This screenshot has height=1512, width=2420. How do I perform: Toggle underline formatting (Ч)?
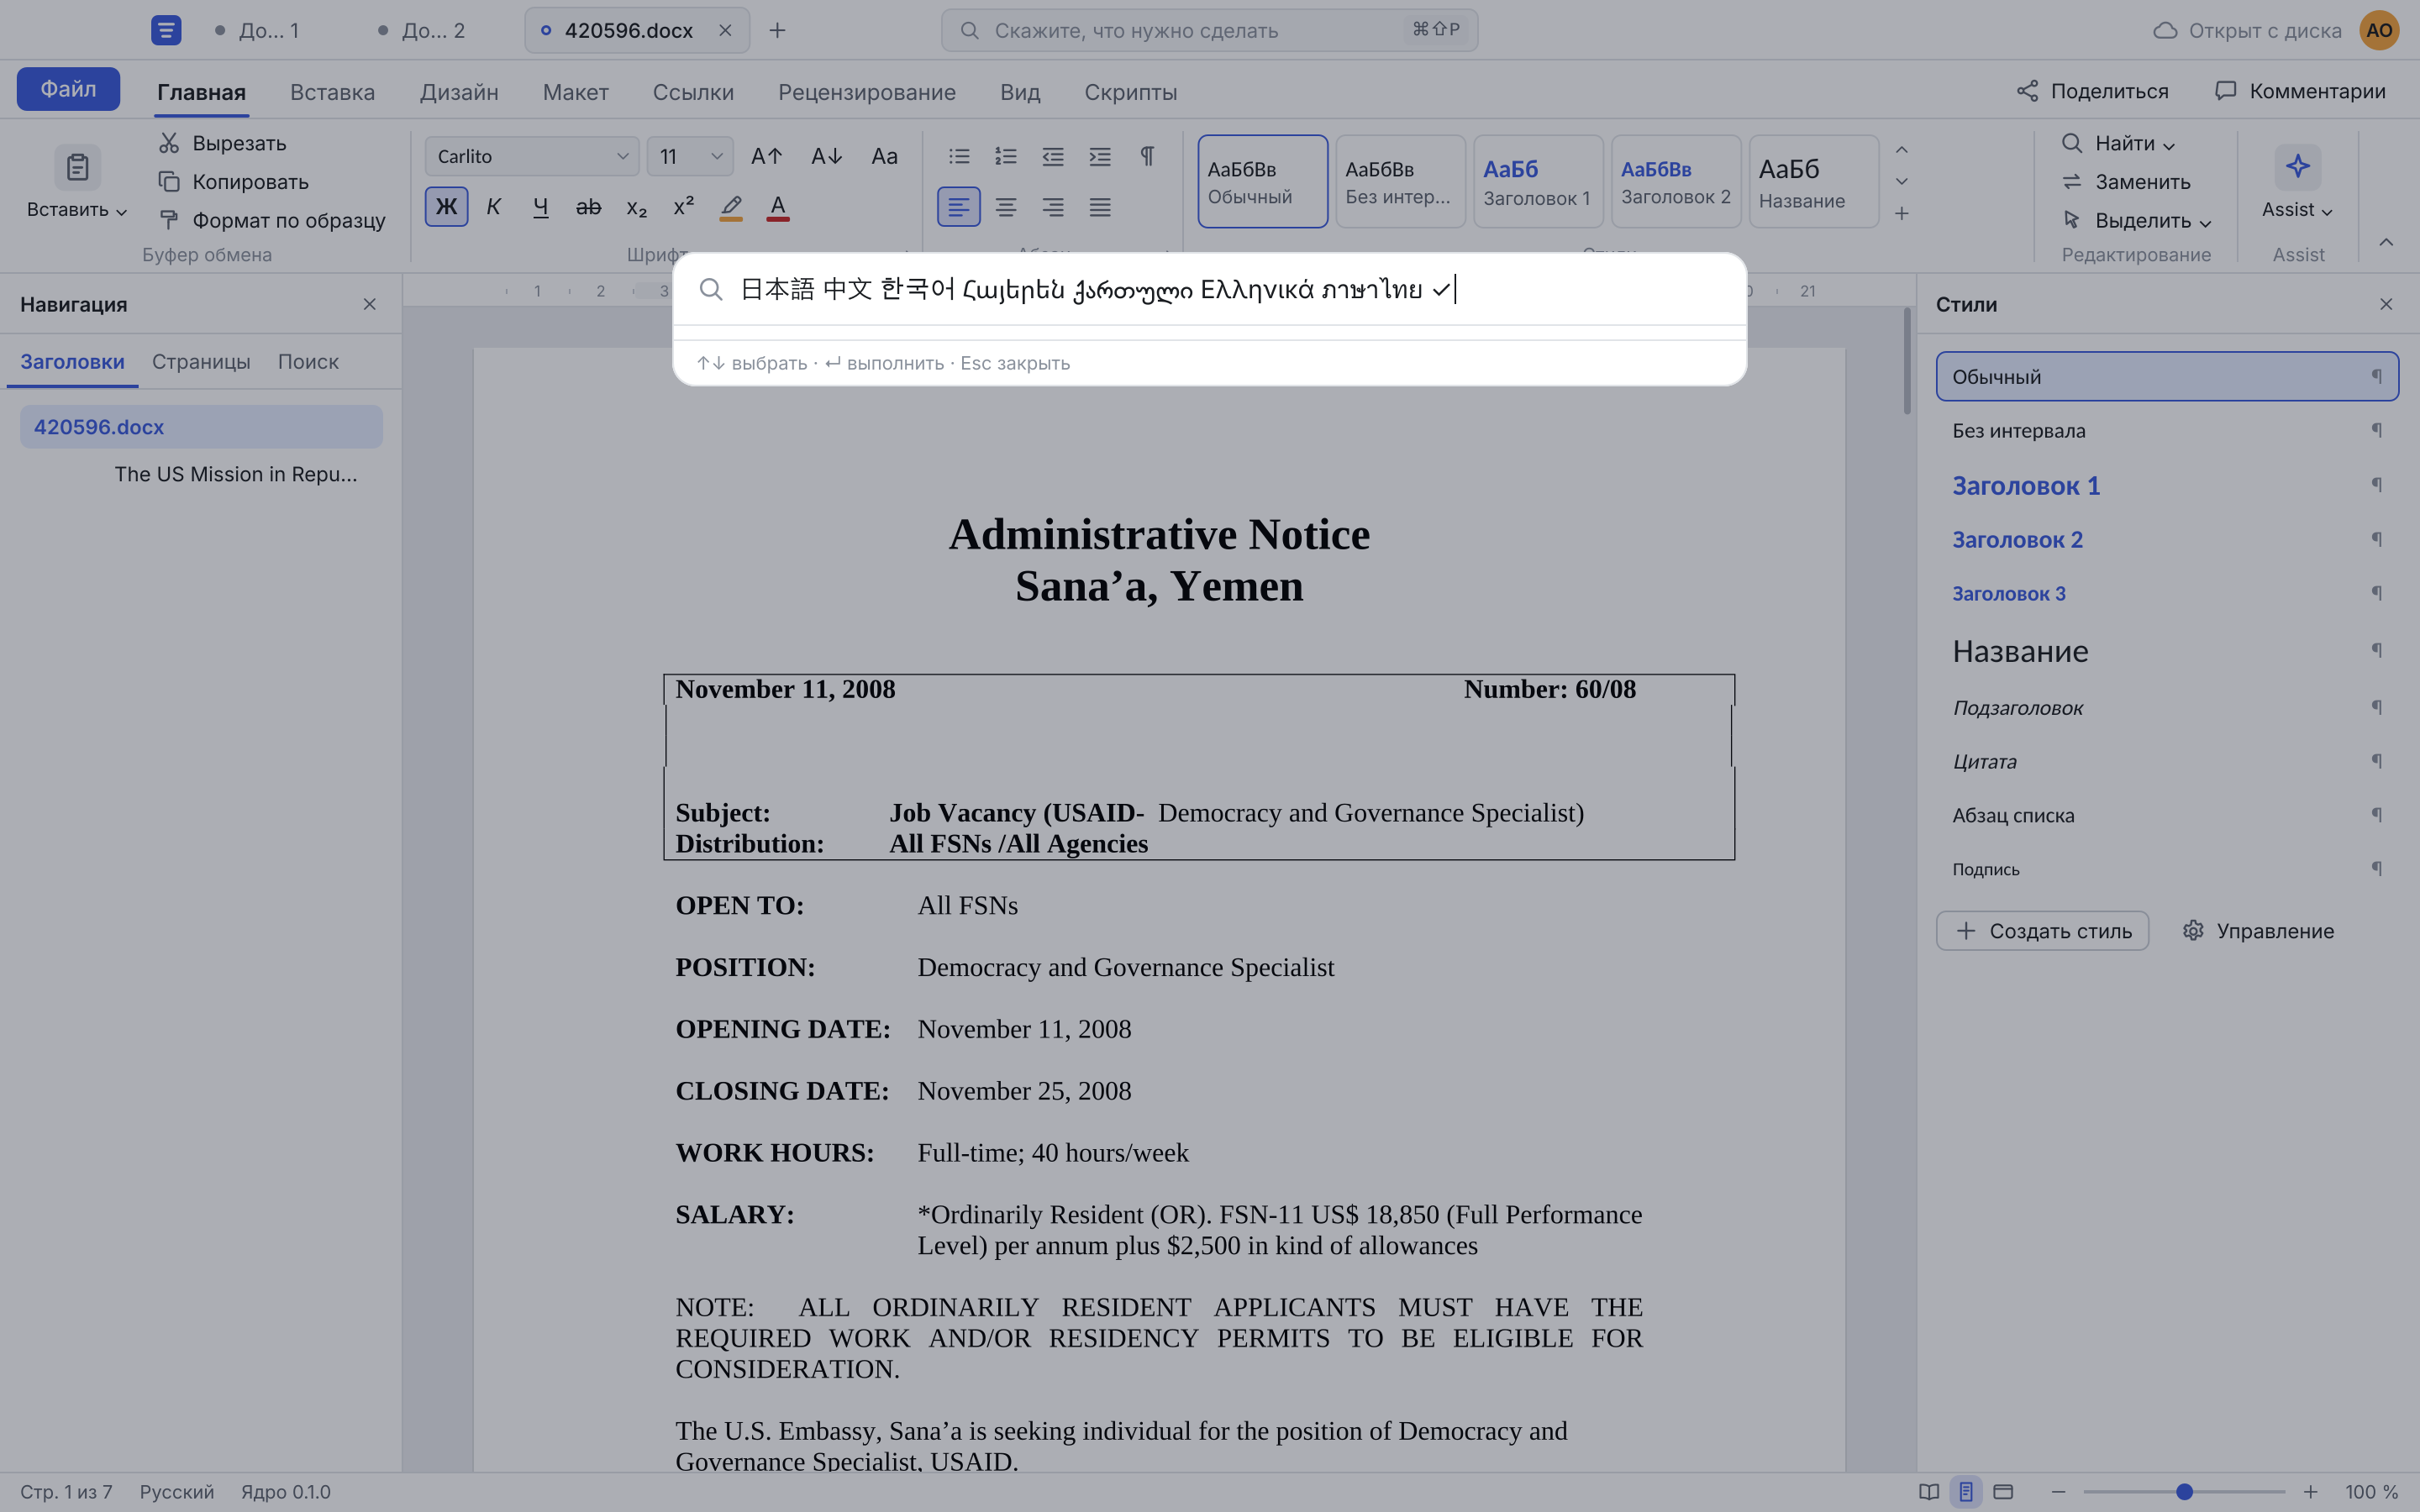point(541,207)
